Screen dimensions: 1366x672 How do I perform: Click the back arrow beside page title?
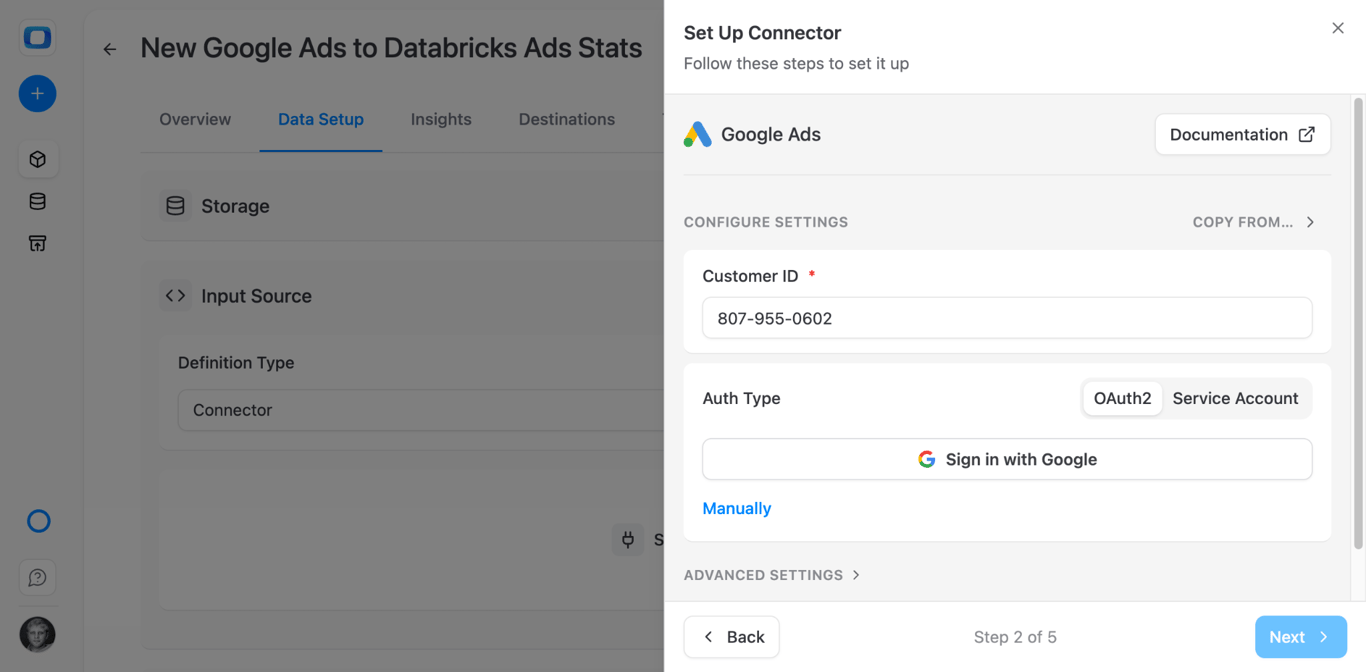pyautogui.click(x=110, y=49)
